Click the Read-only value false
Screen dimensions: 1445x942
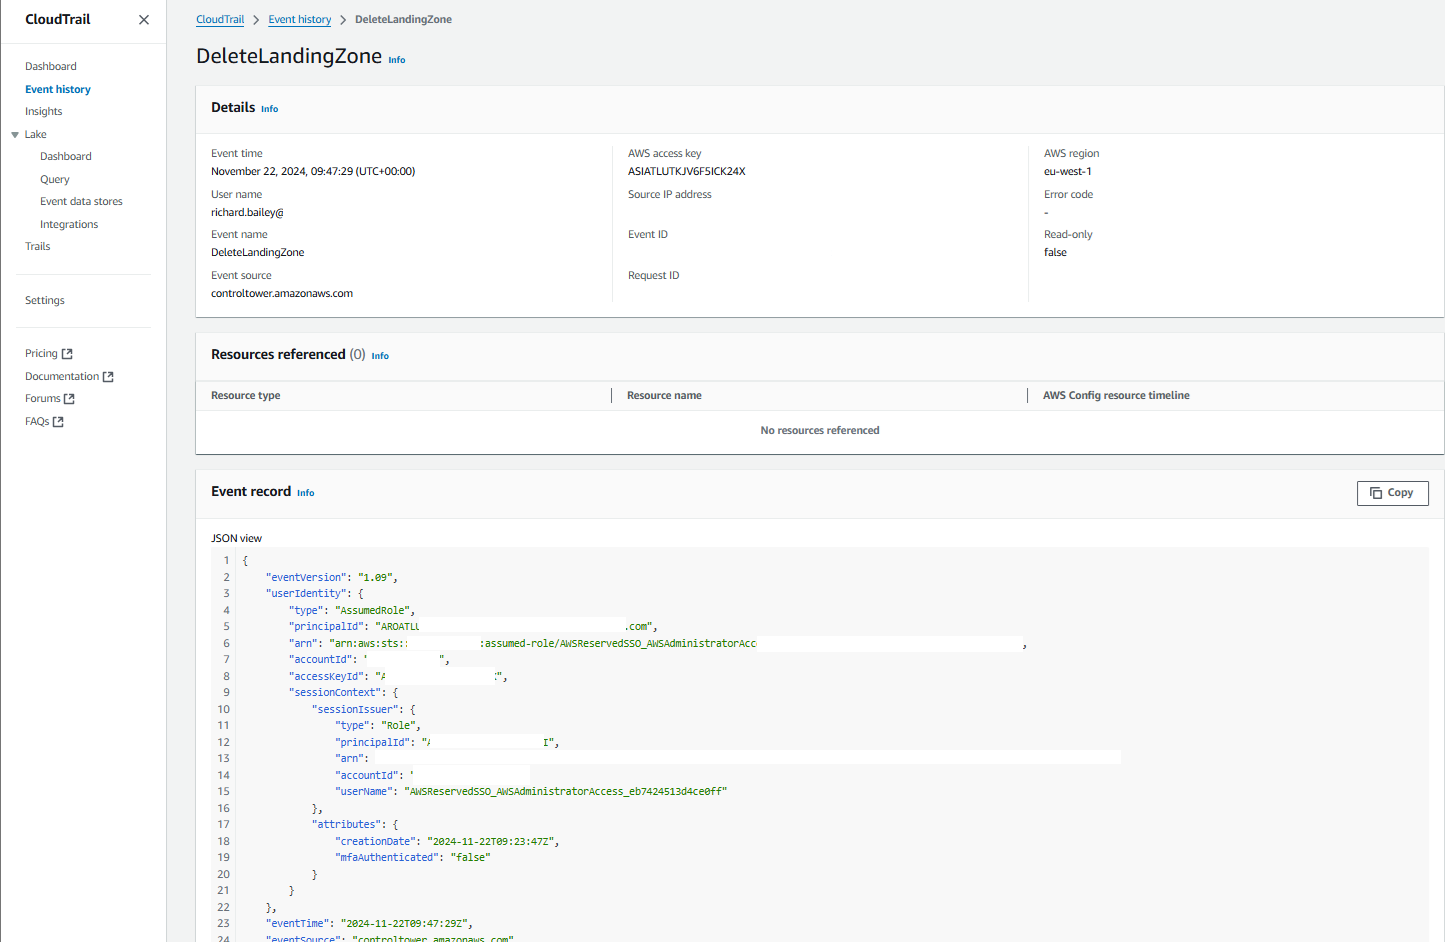pos(1055,253)
